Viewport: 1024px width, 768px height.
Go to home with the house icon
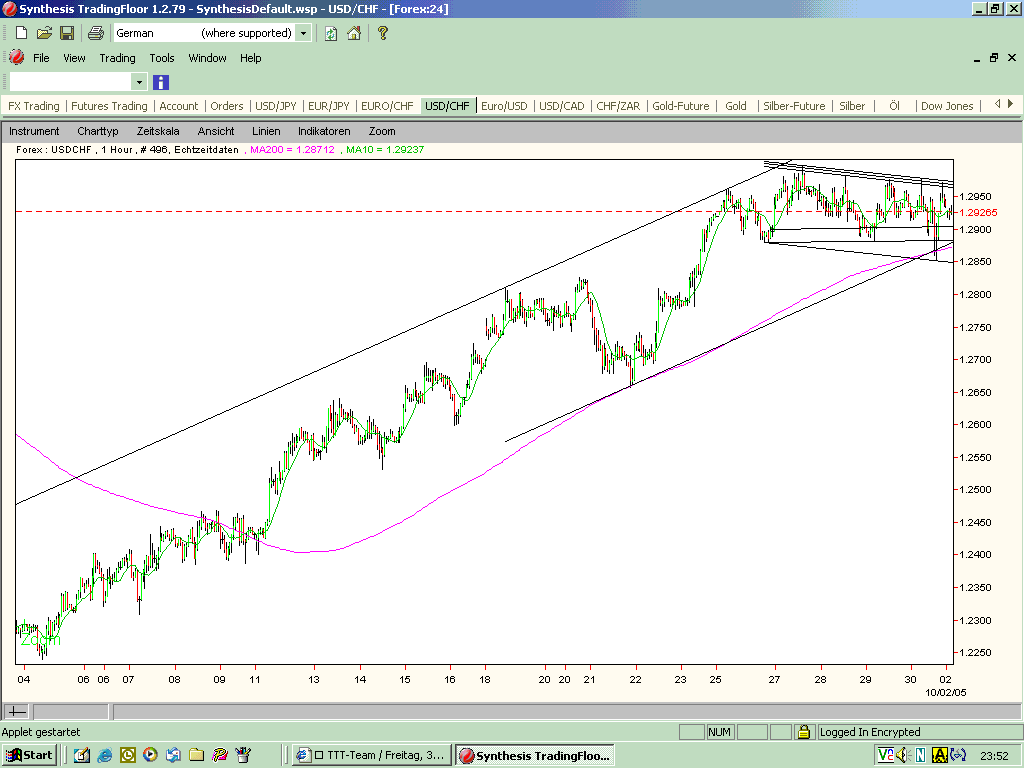coord(354,33)
